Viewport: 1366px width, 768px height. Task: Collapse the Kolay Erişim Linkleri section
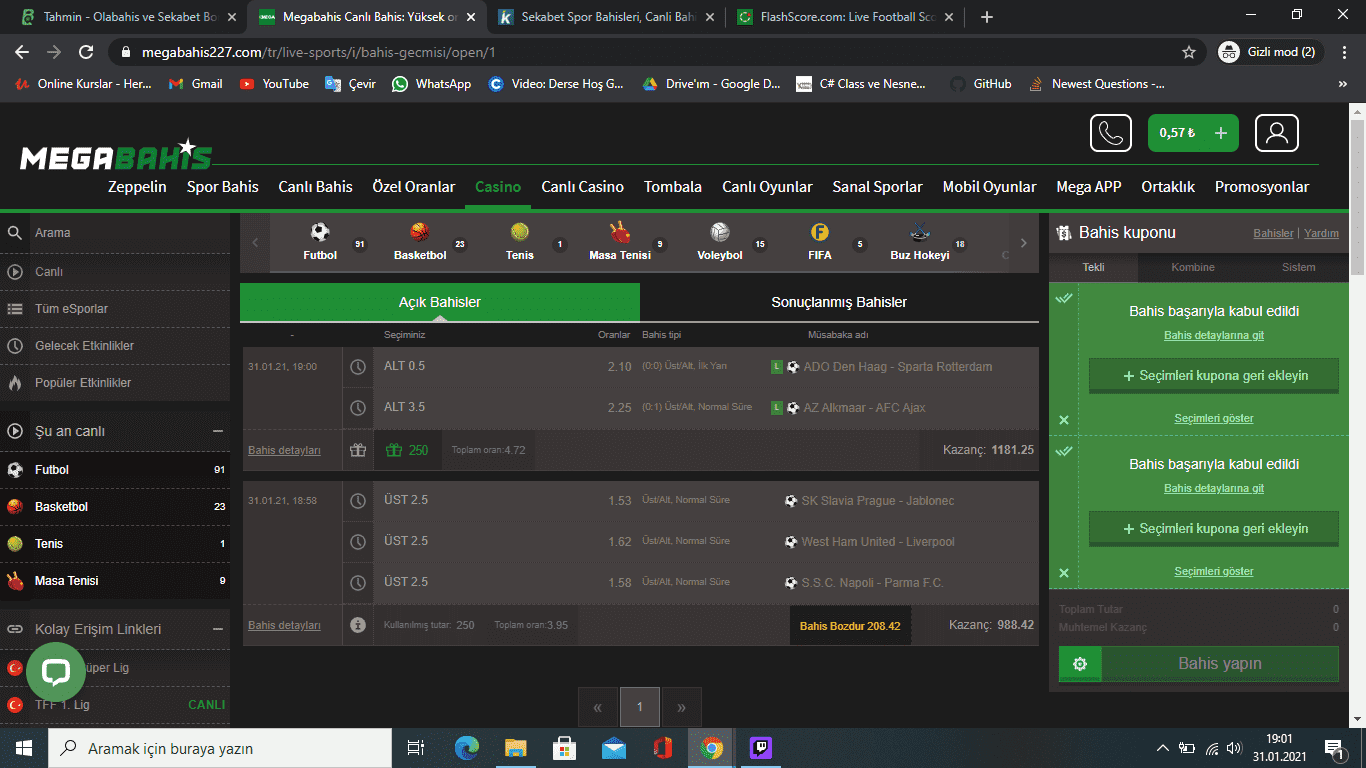click(x=217, y=629)
